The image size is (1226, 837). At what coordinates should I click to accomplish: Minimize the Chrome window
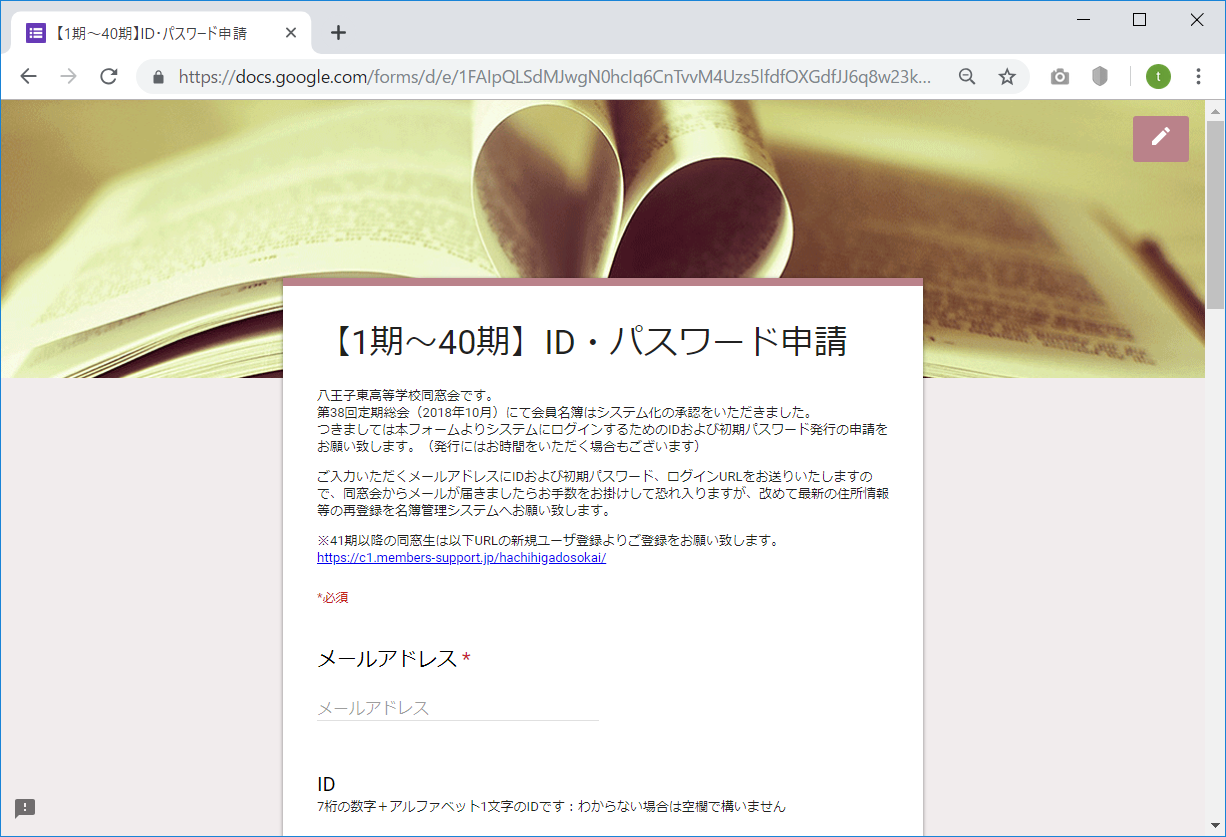pos(1084,19)
